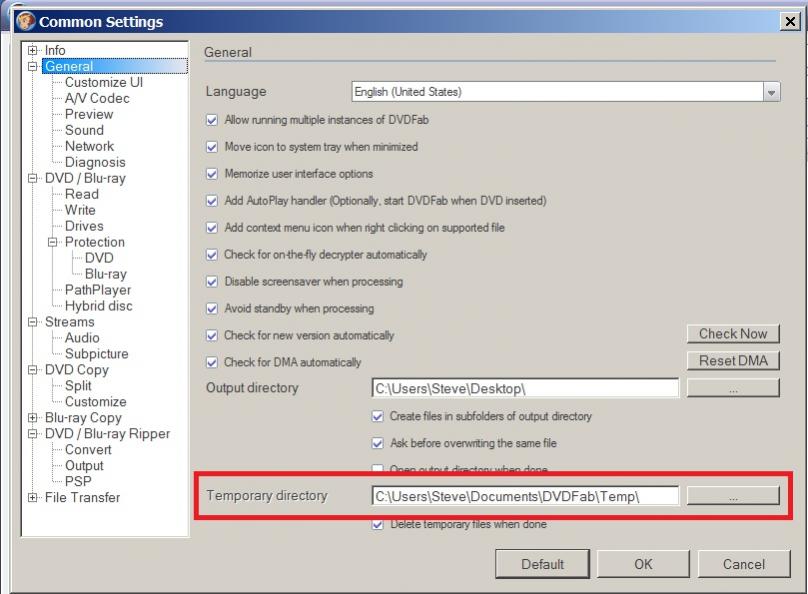Click the Output directory path field

pos(525,388)
